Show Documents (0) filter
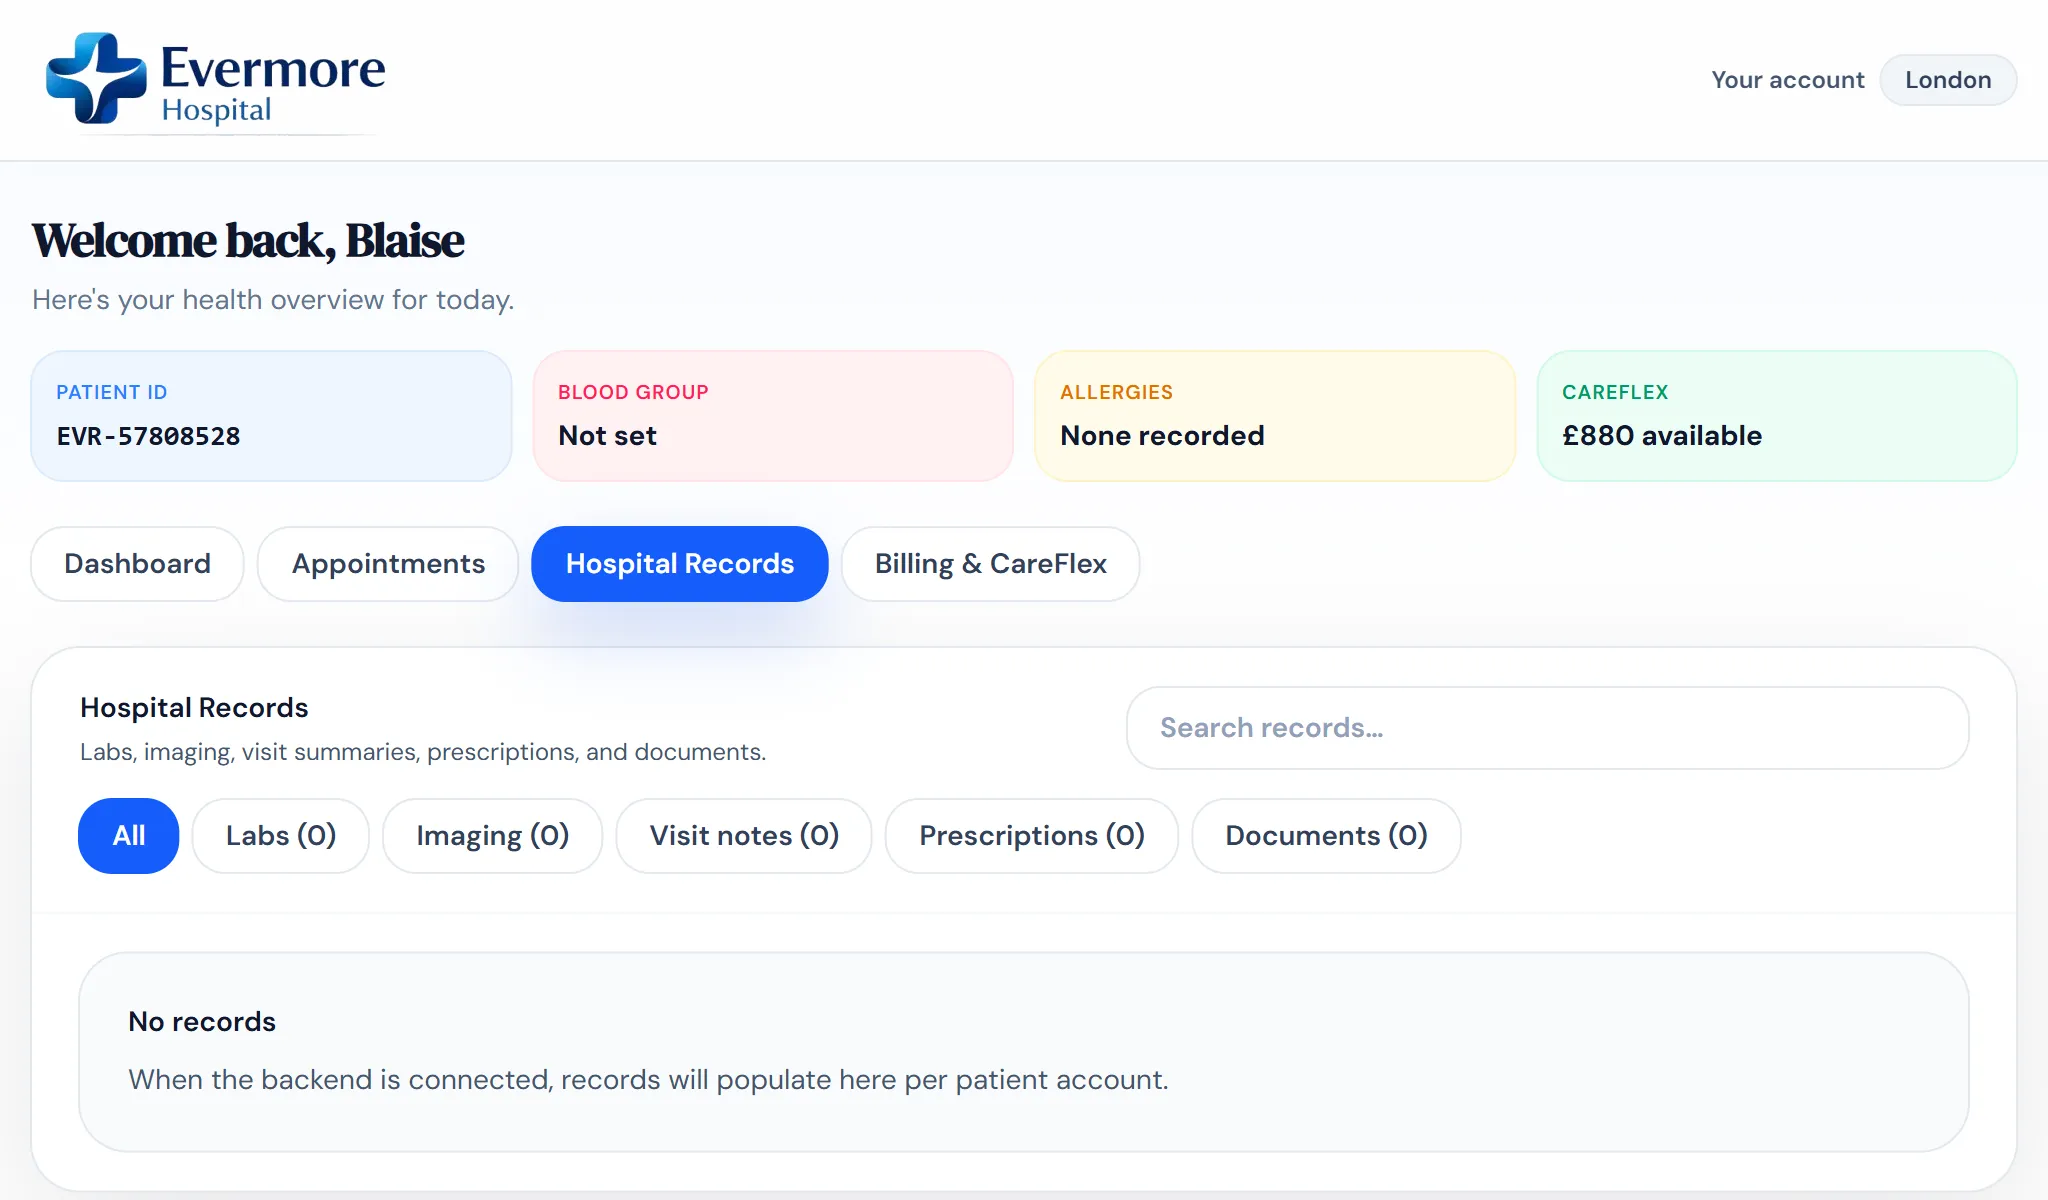 (1326, 836)
